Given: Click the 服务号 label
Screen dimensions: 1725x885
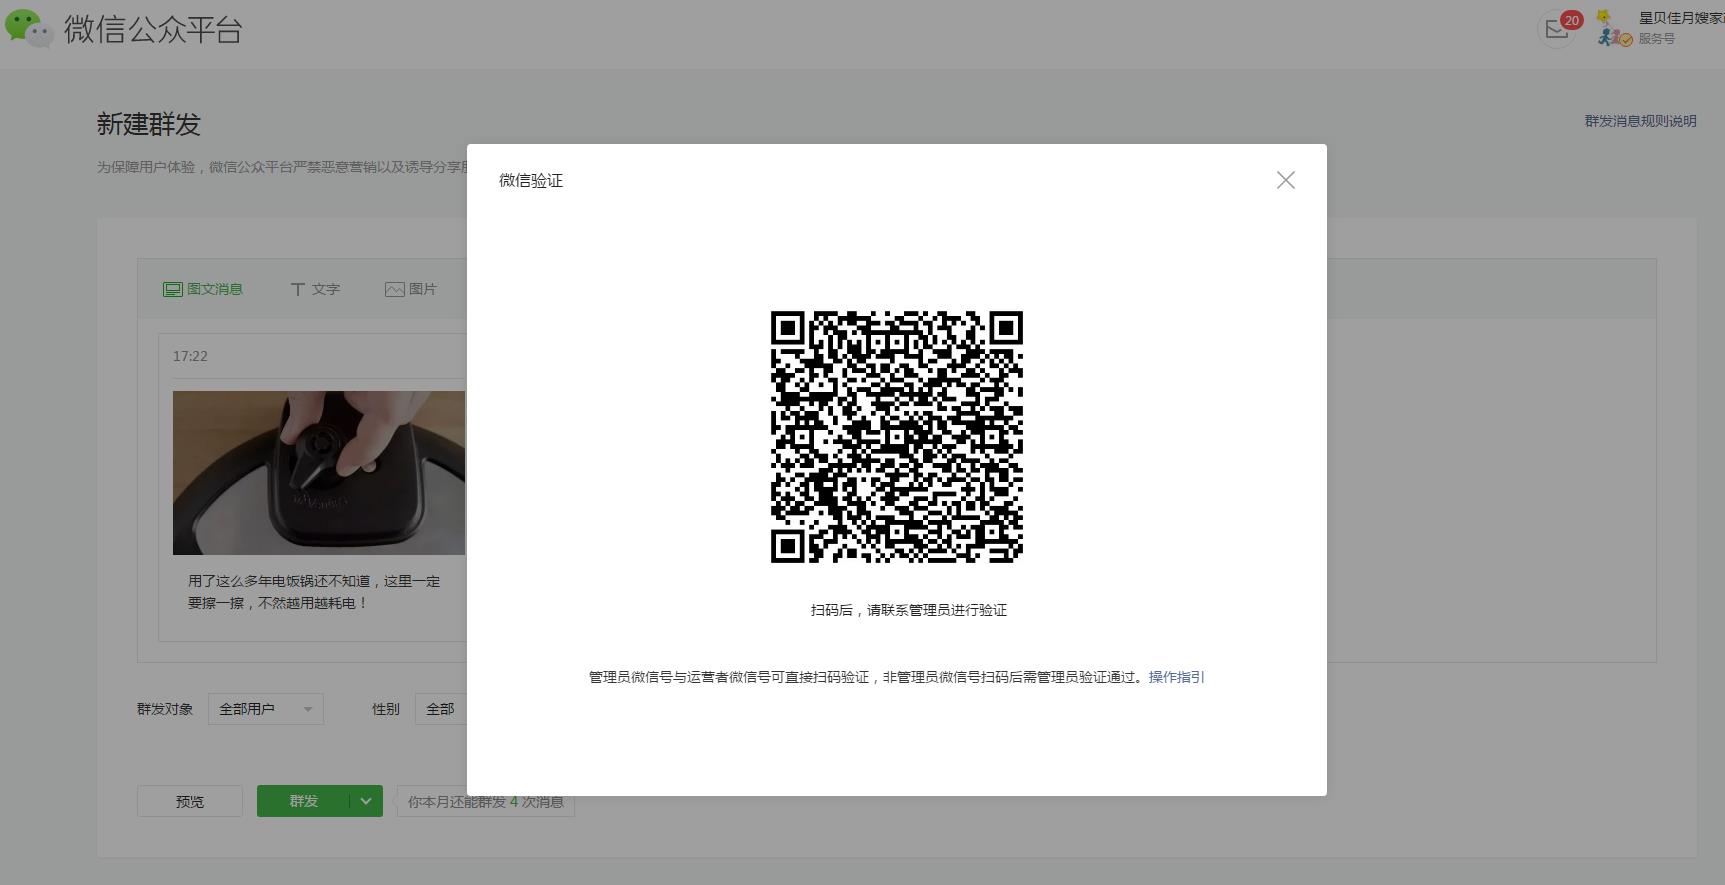Looking at the screenshot, I should (x=1656, y=38).
